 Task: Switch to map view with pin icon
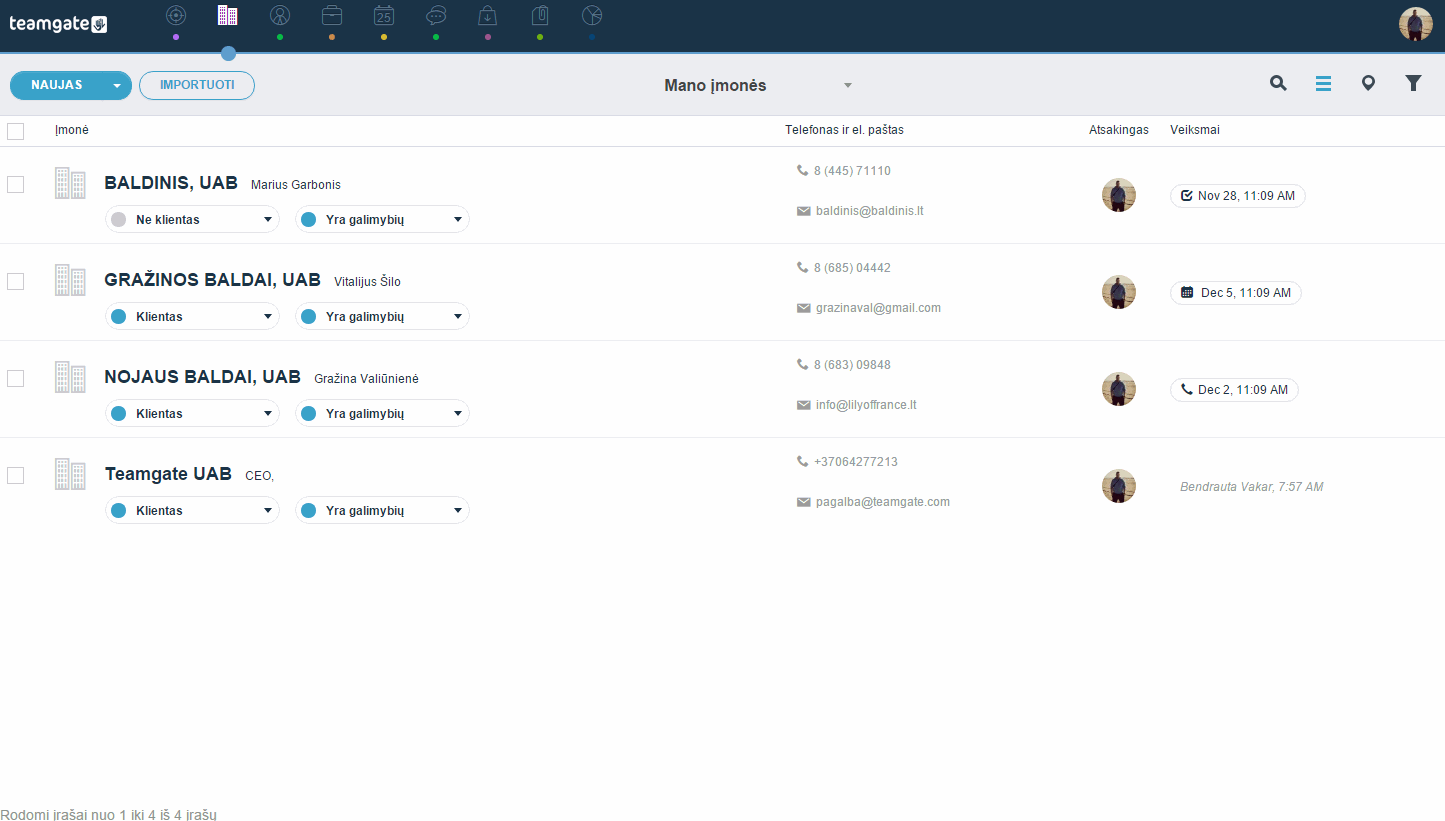[x=1368, y=83]
